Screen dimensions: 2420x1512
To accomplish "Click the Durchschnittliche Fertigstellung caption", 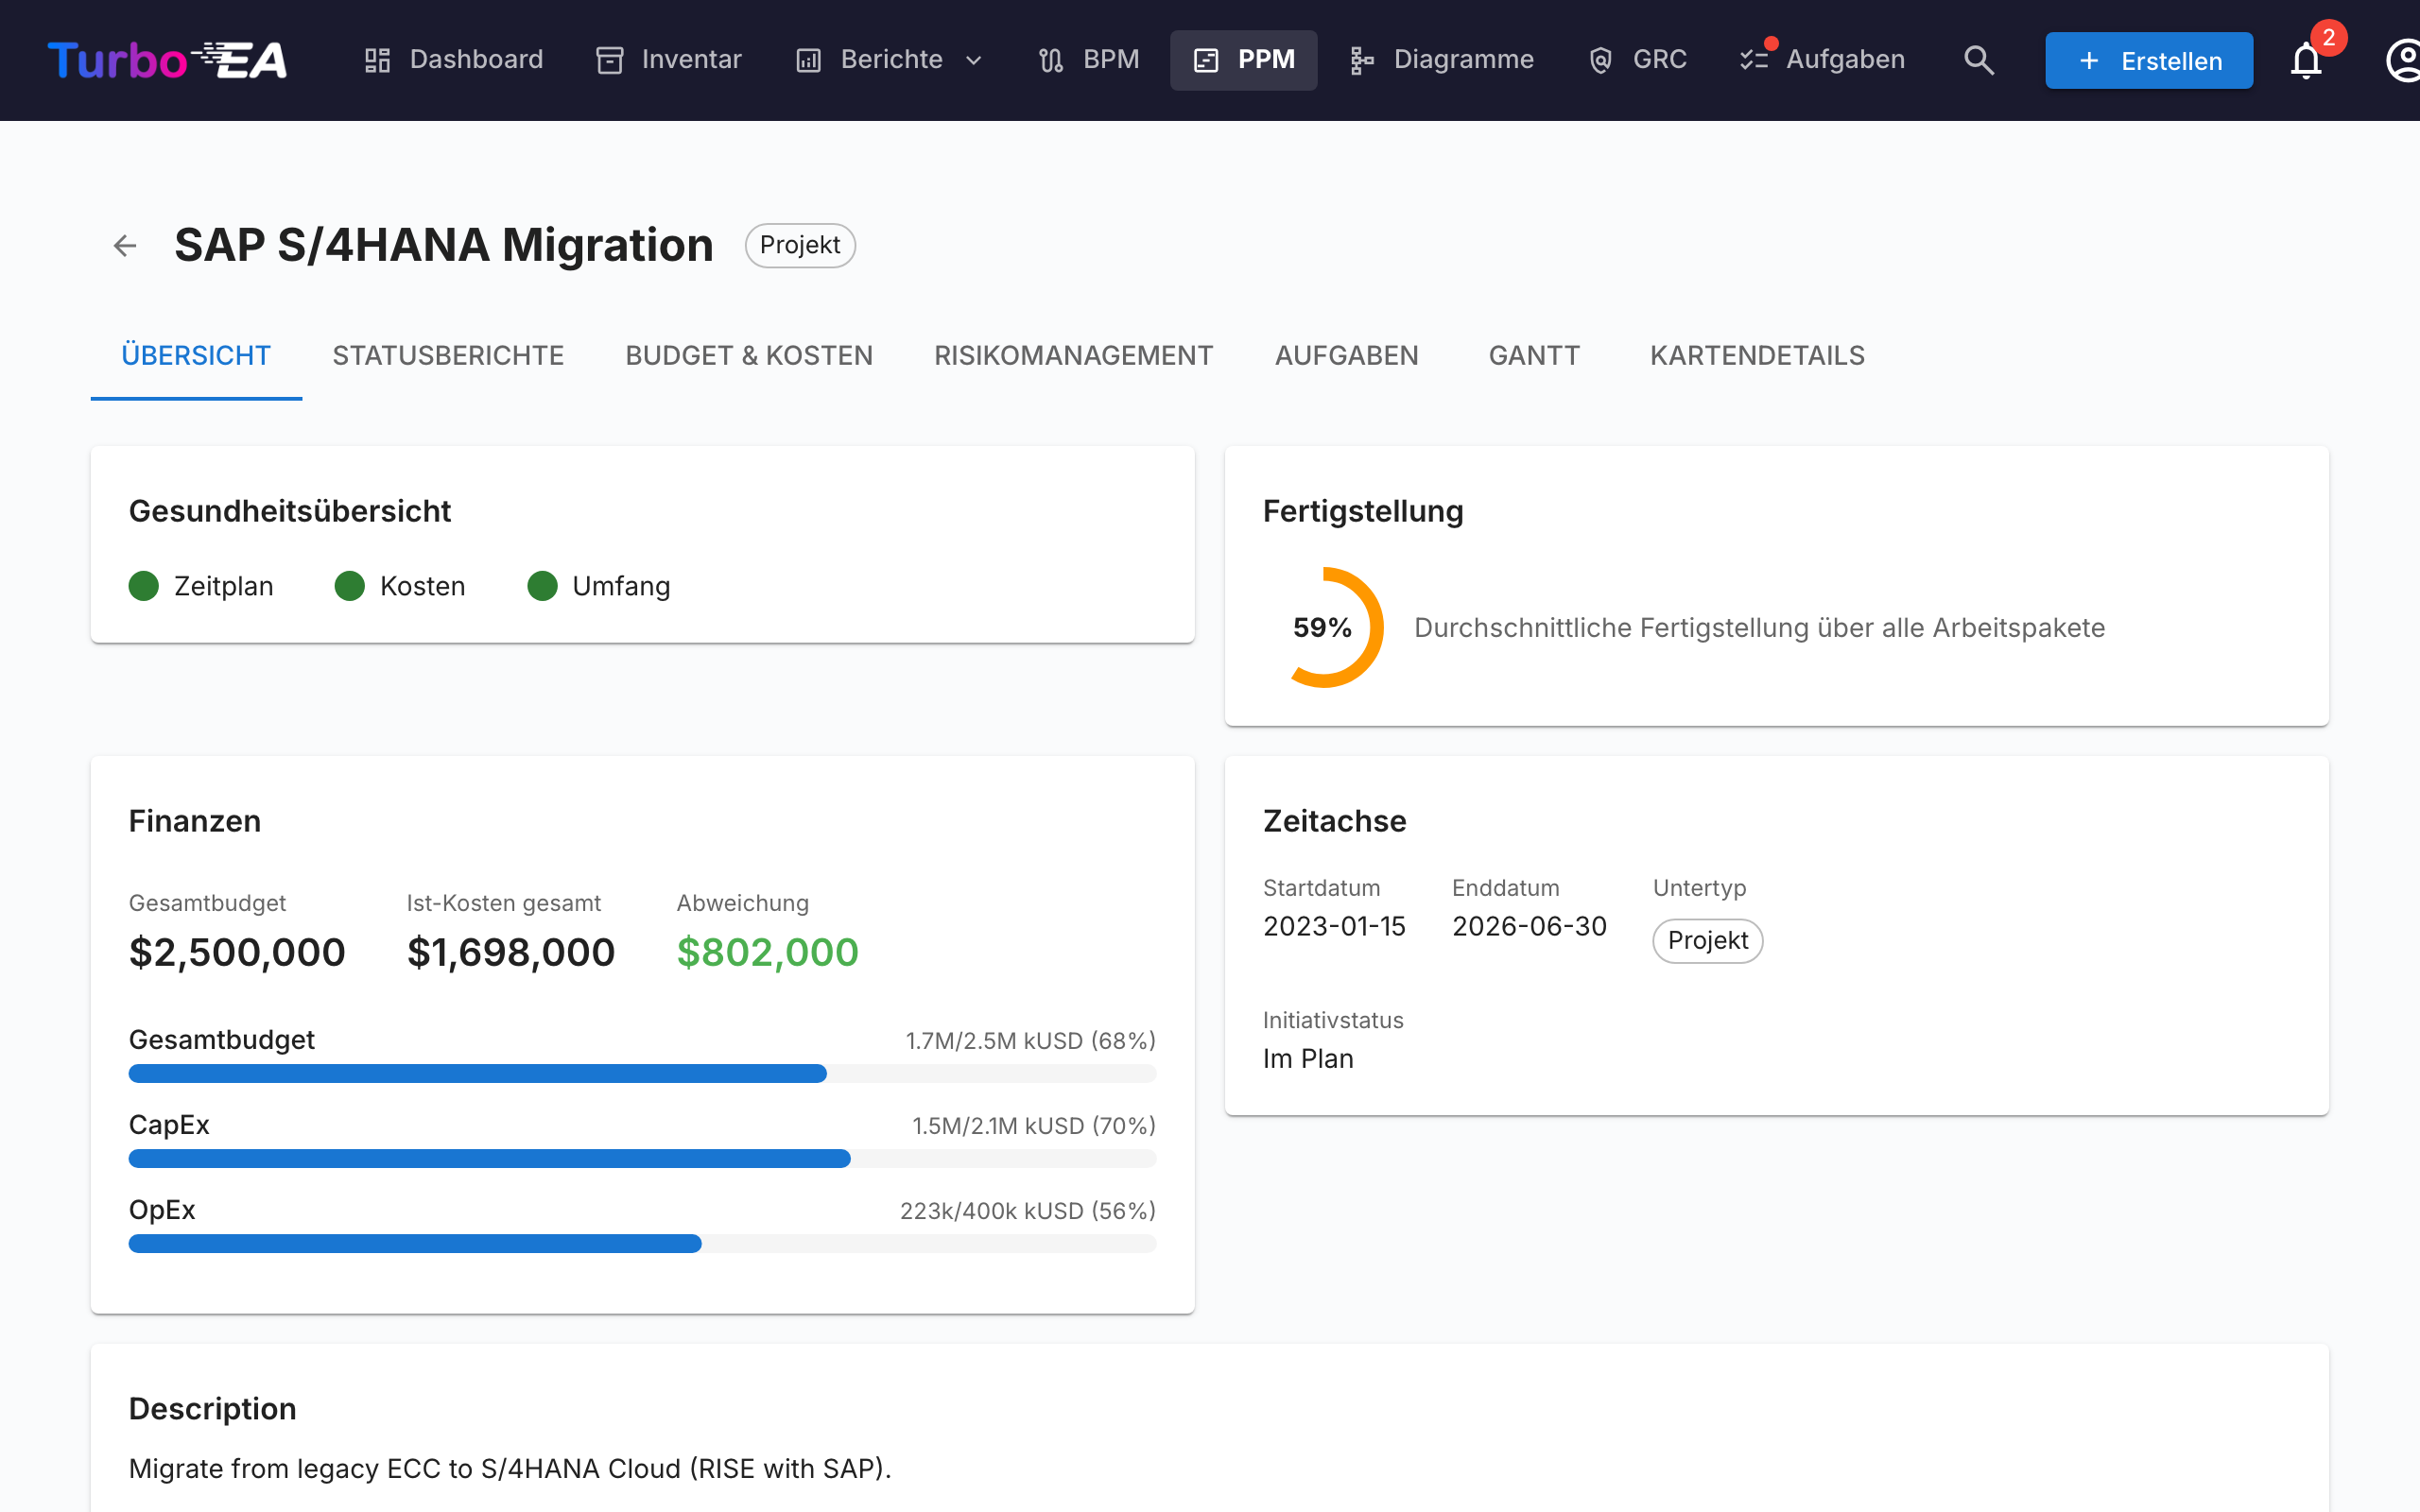I will click(1760, 628).
